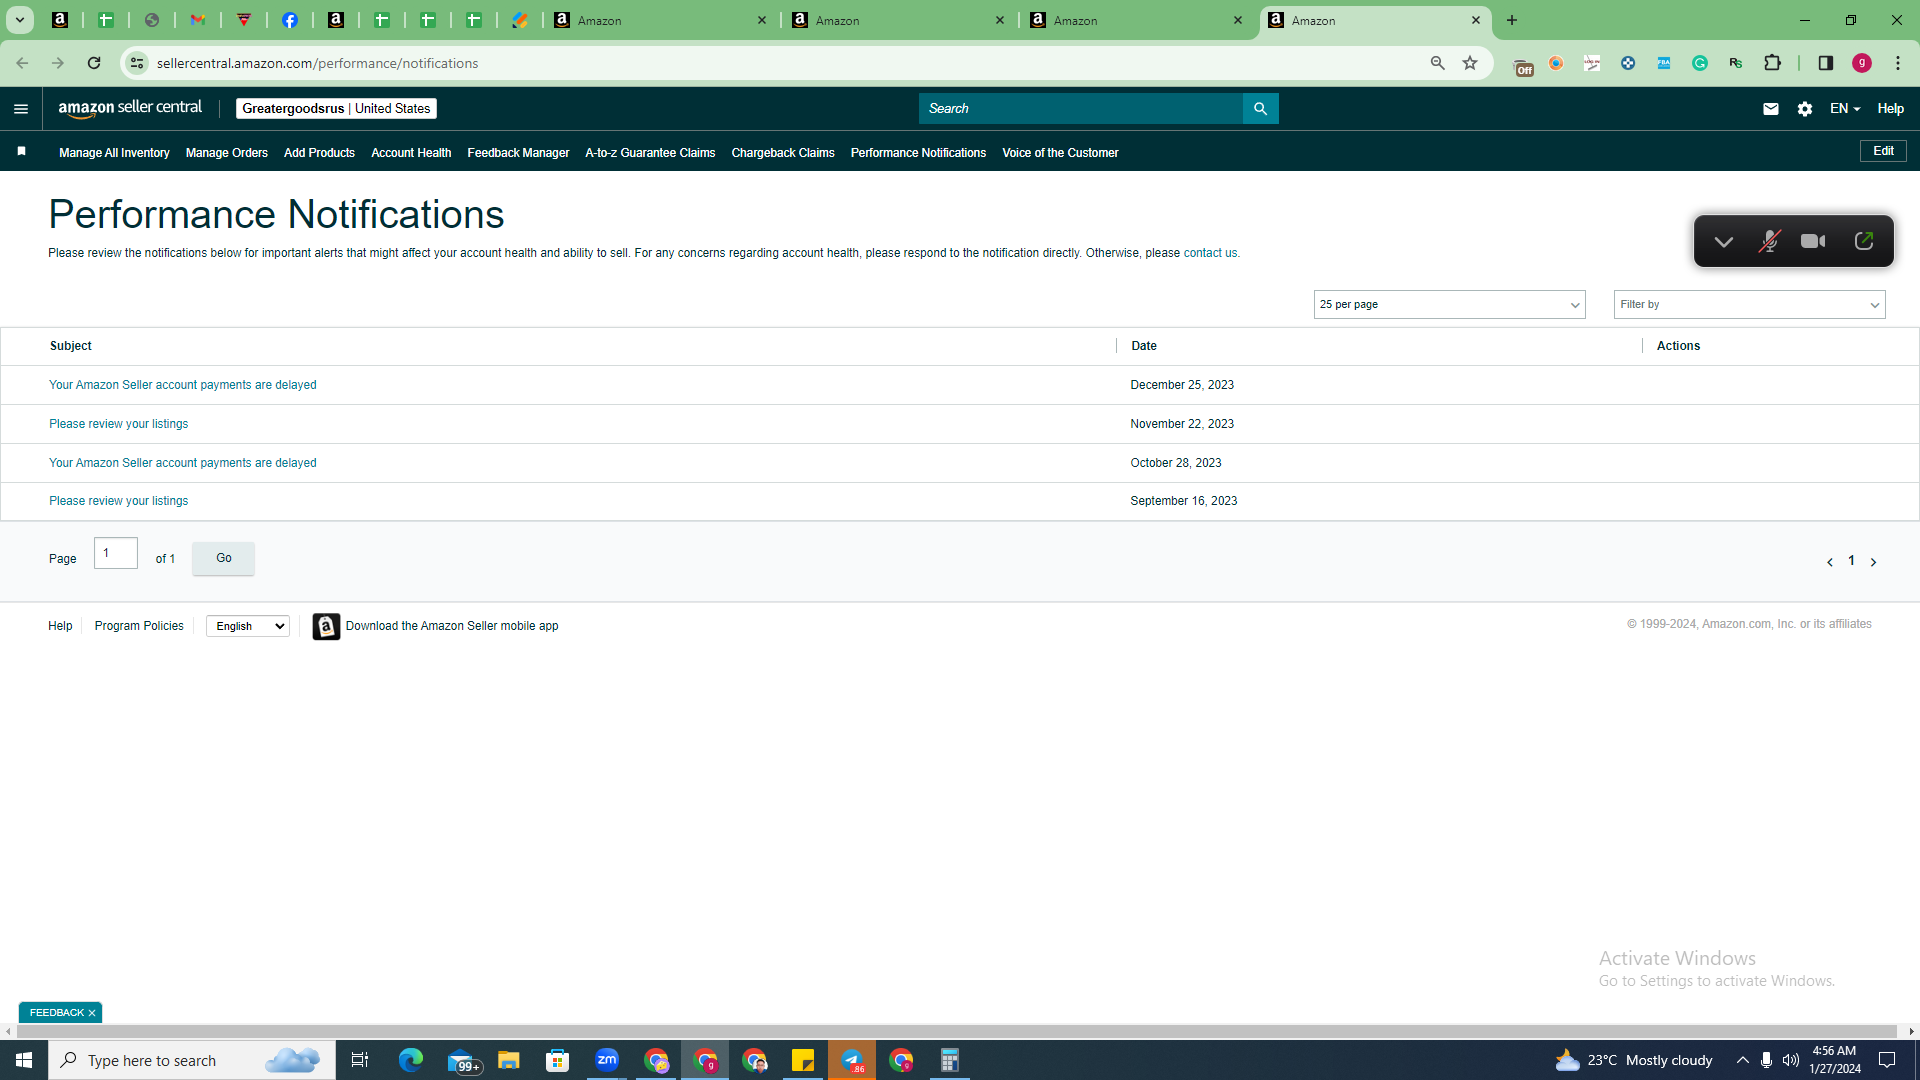Open Zoom from the taskbar

607,1060
